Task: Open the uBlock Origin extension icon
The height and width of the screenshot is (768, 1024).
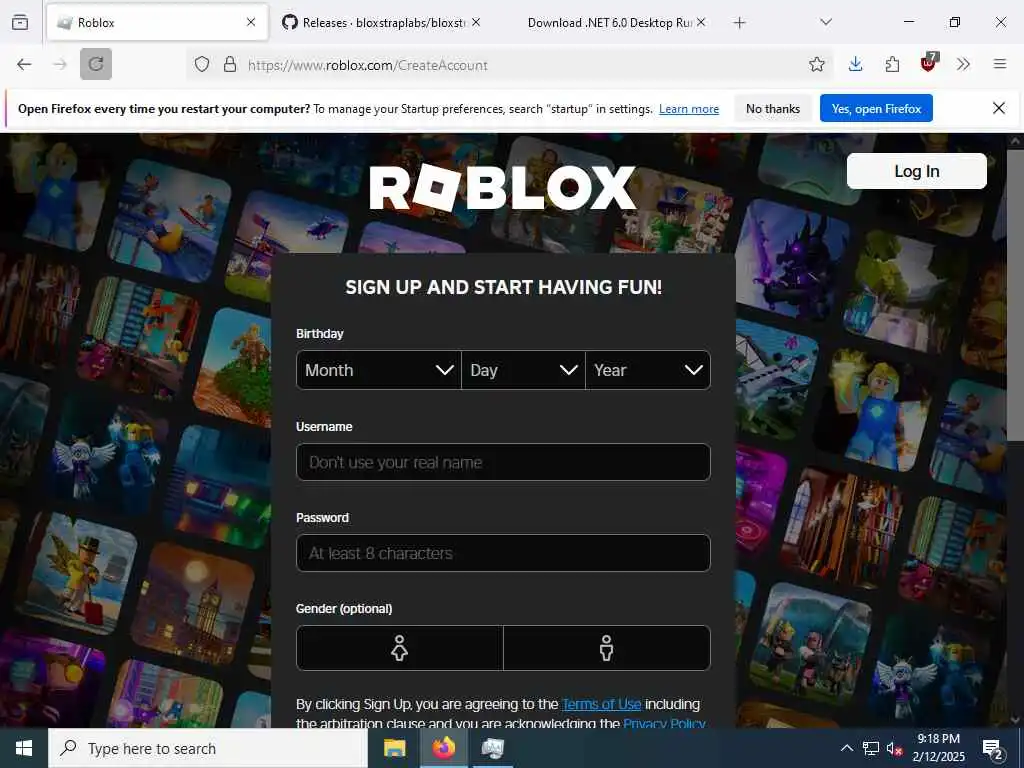Action: [x=929, y=63]
